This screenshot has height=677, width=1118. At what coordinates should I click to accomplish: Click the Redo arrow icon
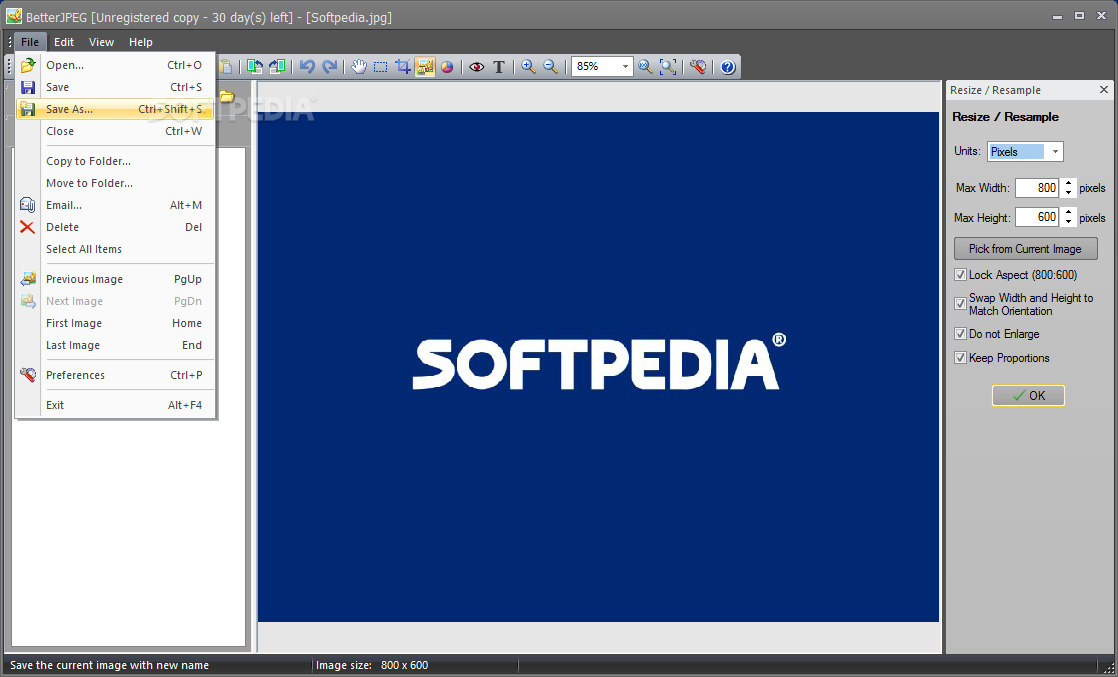coord(329,67)
